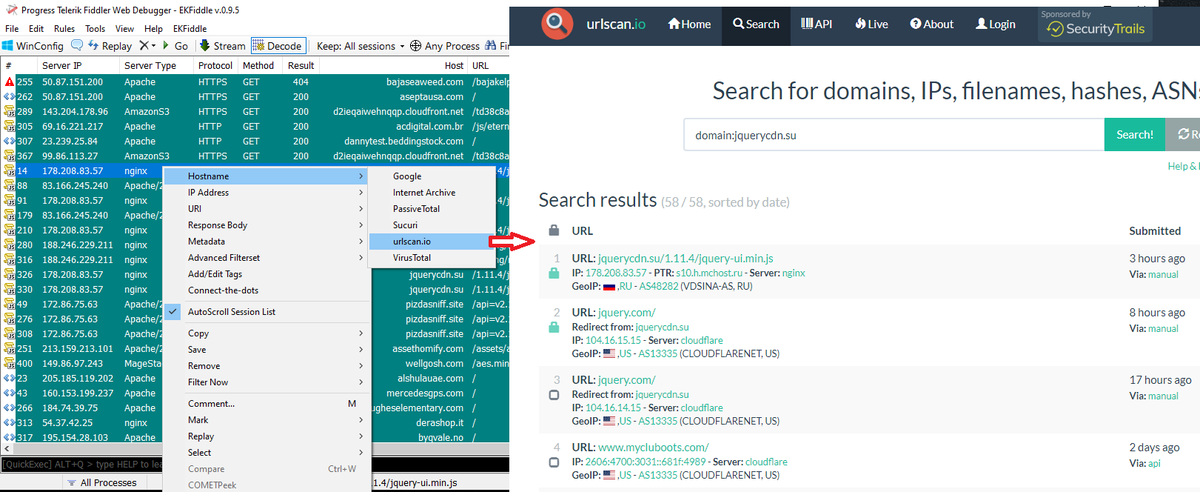
Task: Select urlscan.io lookup option
Action: [x=432, y=241]
